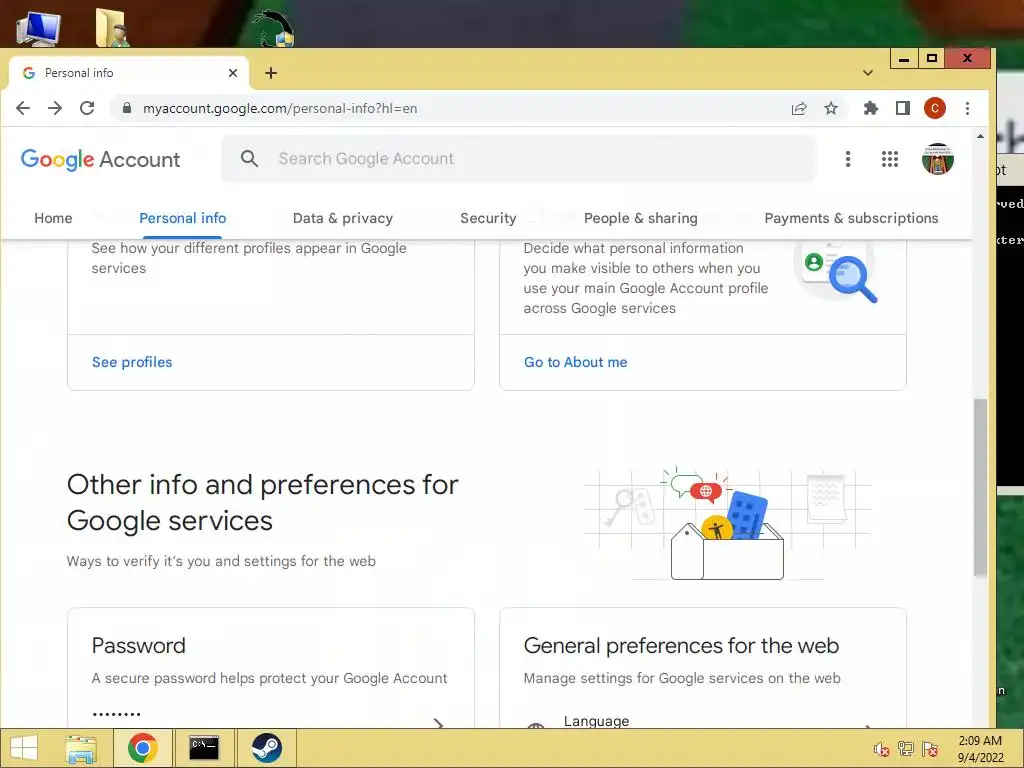Screen dimensions: 1024x768
Task: Click the Action Center flag tray icon
Action: point(930,749)
